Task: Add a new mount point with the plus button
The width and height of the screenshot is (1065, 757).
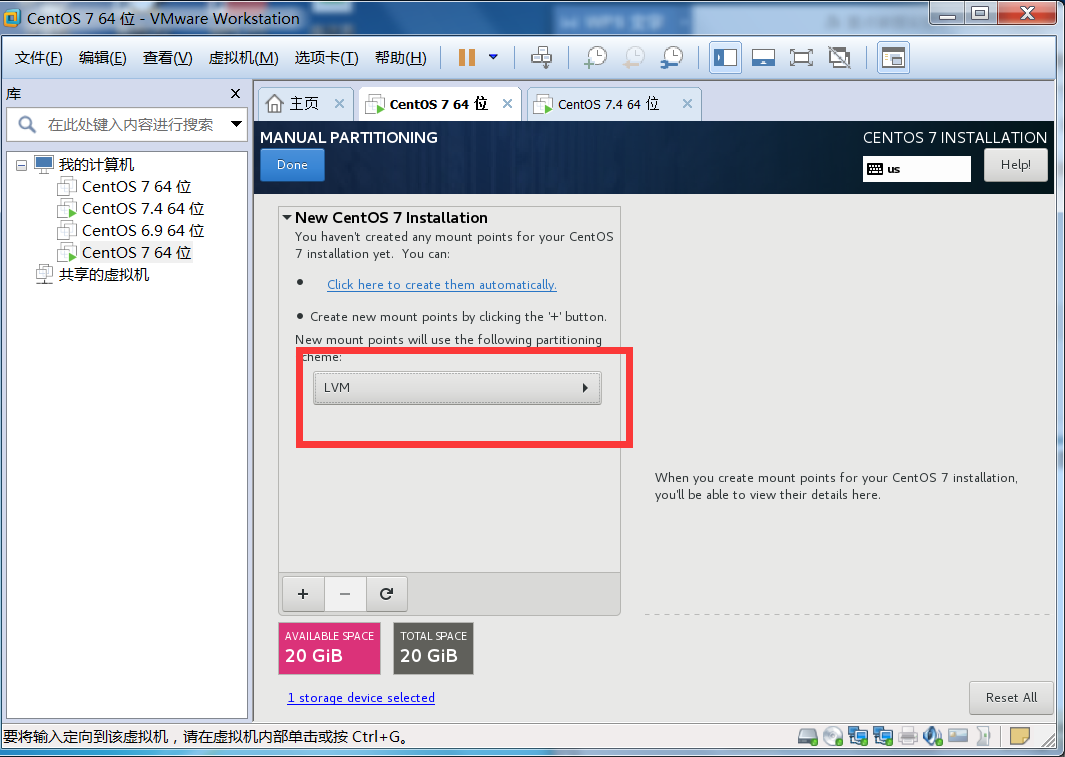Action: tap(303, 594)
